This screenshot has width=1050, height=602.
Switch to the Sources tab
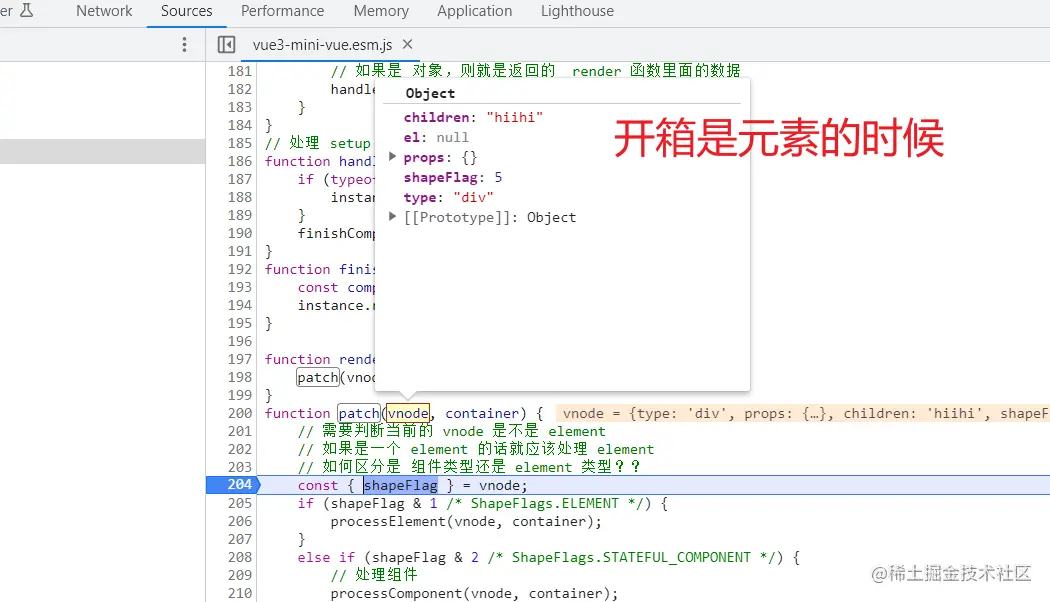tap(186, 11)
